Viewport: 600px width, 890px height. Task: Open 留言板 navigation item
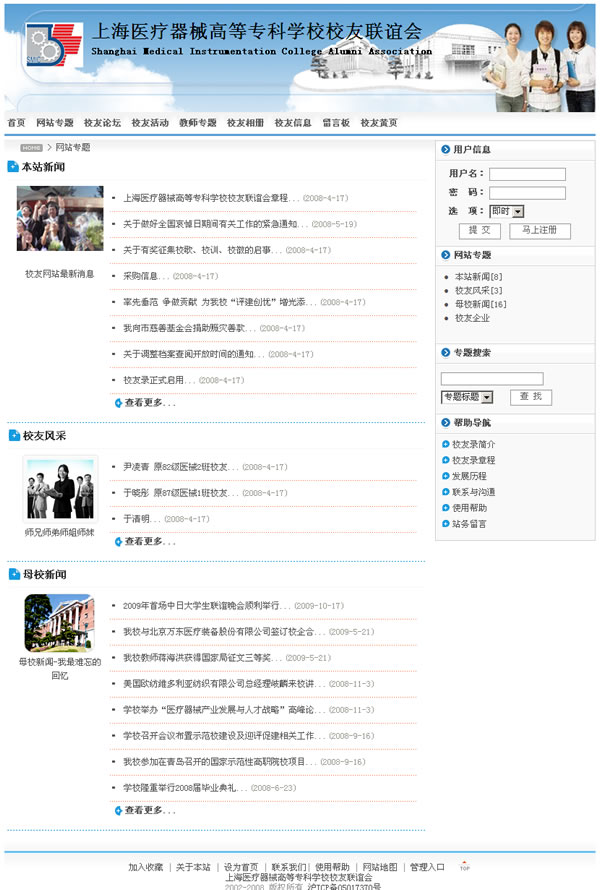click(336, 123)
